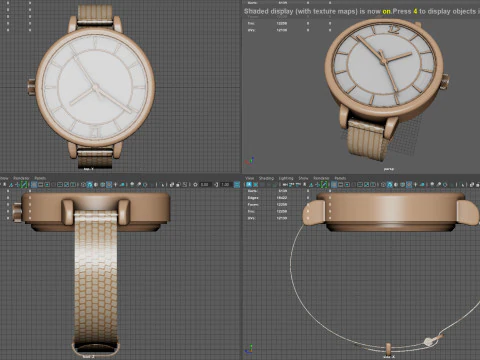Toggle the grid button in right panel toolbar
This screenshot has width=480, height=360.
pos(334,184)
